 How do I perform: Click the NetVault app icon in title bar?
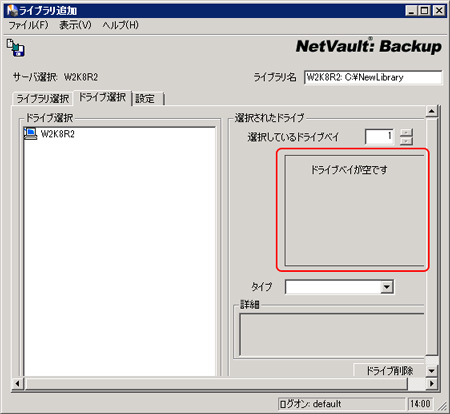12,10
